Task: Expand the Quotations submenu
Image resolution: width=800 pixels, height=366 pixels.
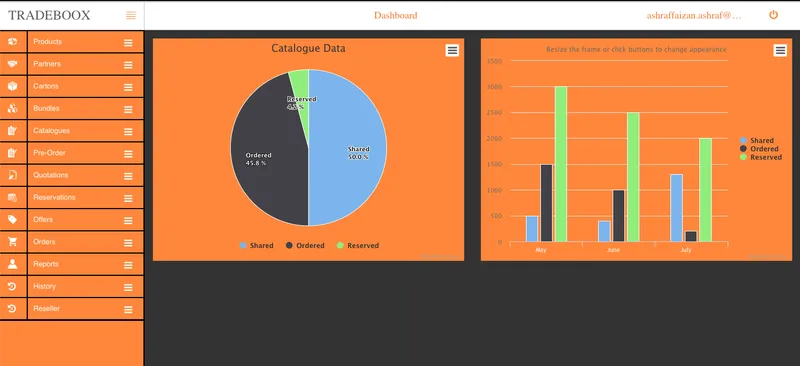Action: tap(128, 176)
